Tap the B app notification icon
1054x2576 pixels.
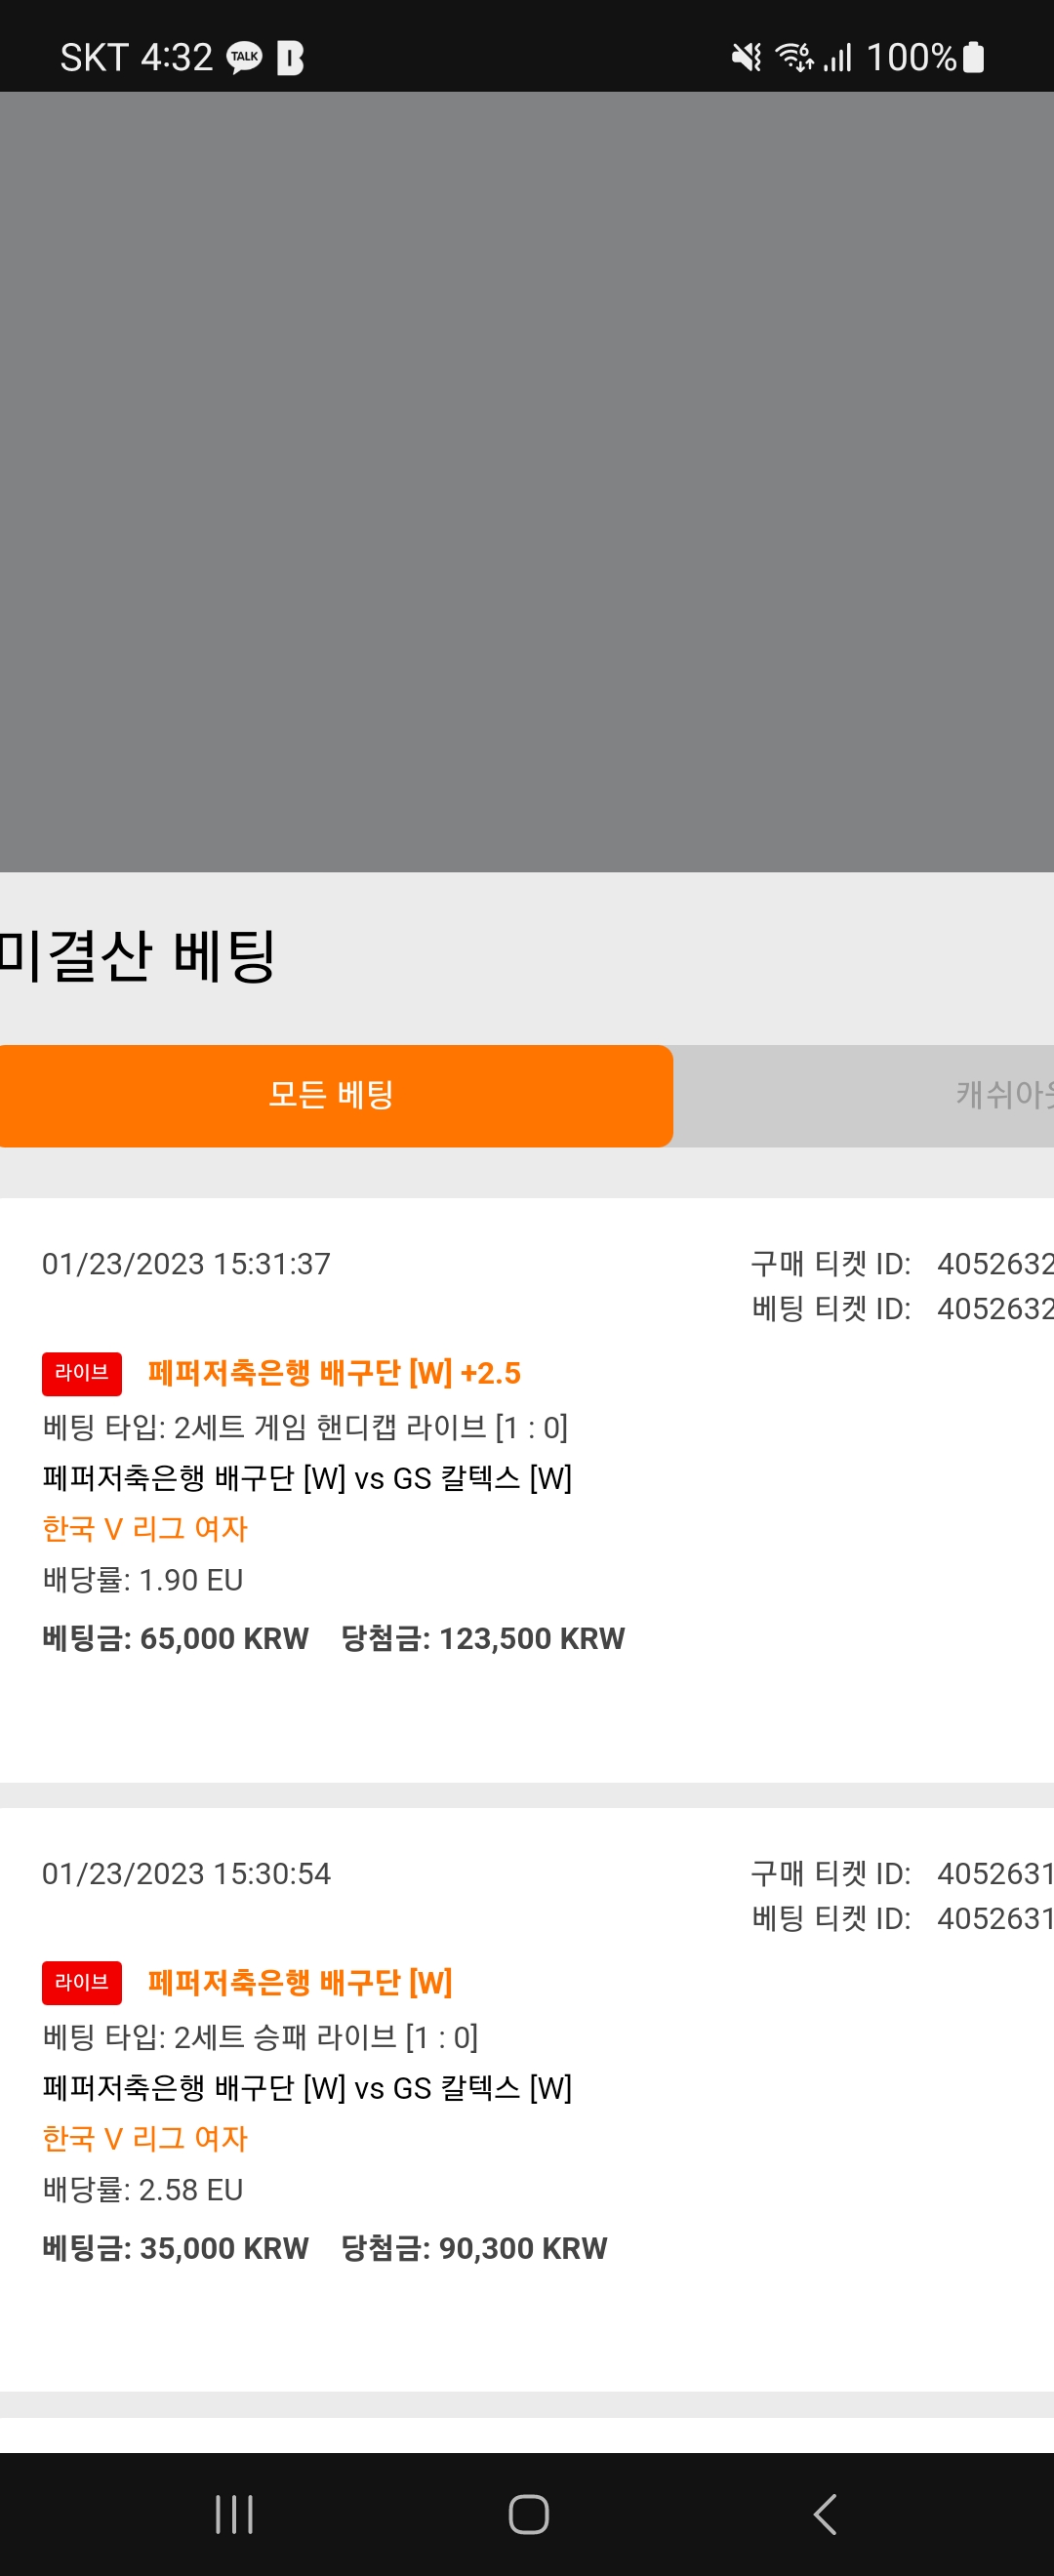coord(290,58)
